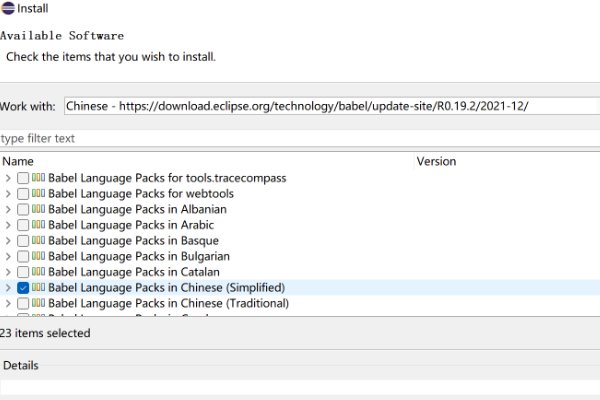Click the Eclipse icon in Install title

tap(8, 8)
